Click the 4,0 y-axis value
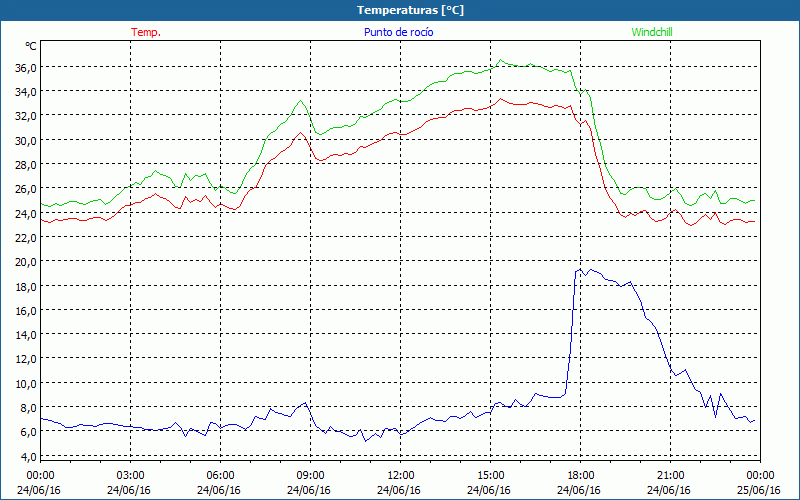This screenshot has width=800, height=500. coord(29,457)
